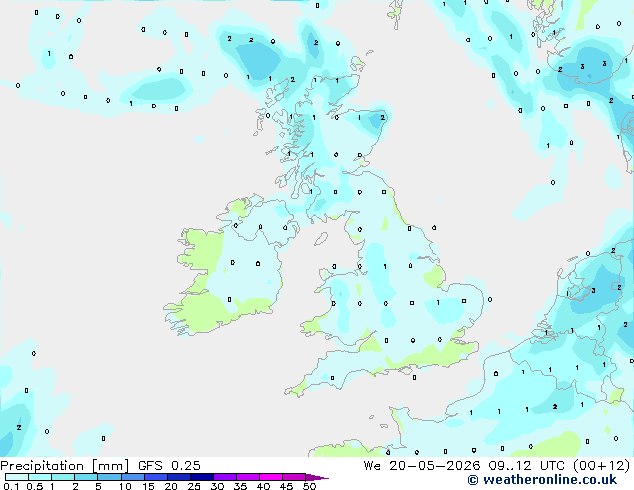Select the legend label '10'
The image size is (634, 490).
(x=125, y=486)
